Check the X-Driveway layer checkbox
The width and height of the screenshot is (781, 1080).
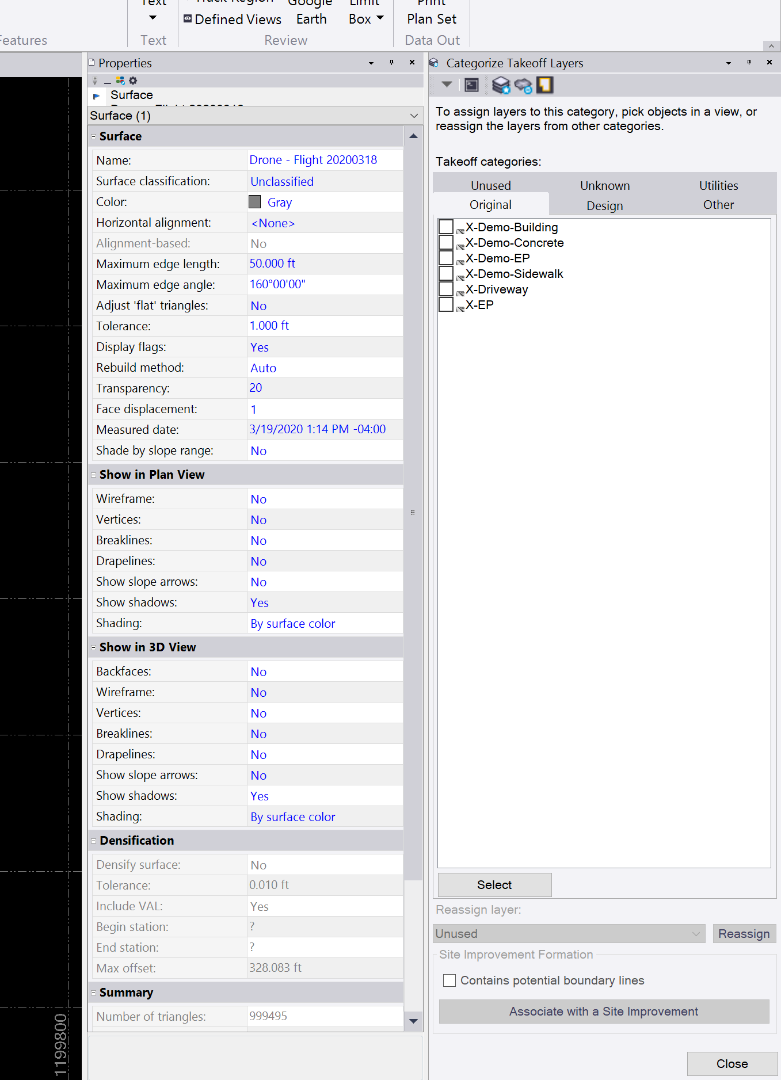point(446,289)
